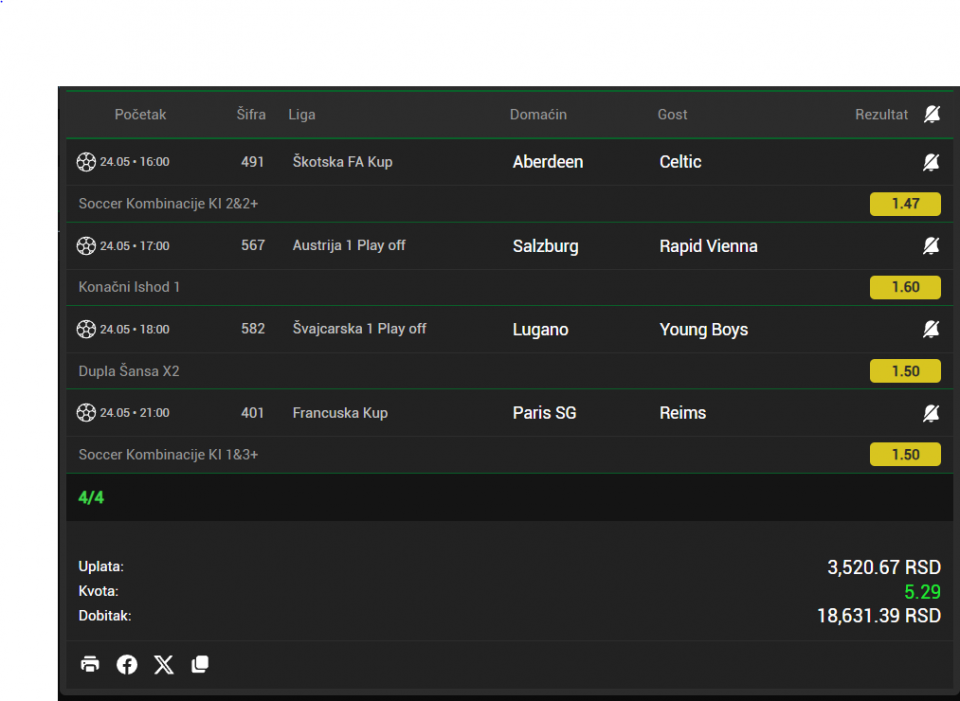Select the Rapid Vienna team name

click(x=708, y=246)
